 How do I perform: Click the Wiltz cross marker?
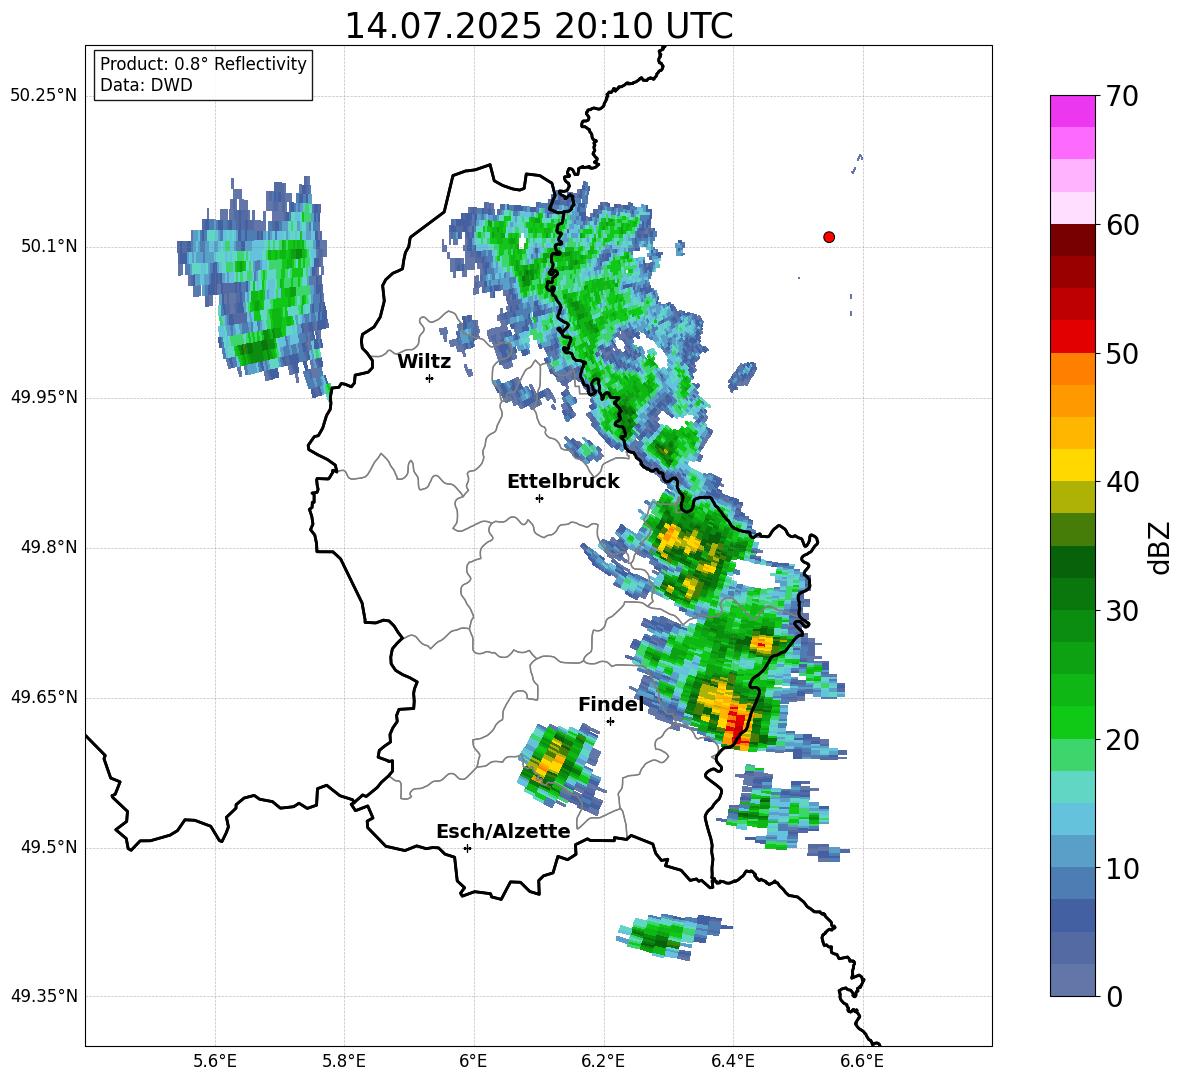(x=430, y=378)
